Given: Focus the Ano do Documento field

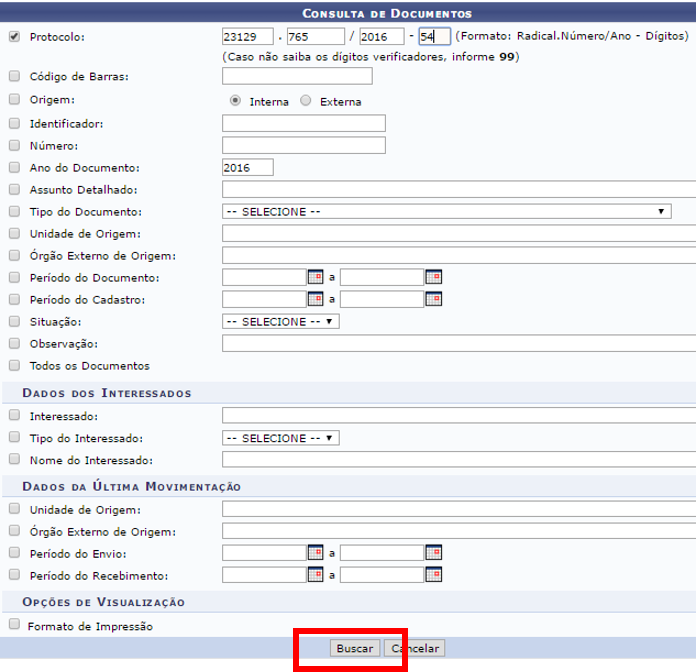Looking at the screenshot, I should (247, 168).
